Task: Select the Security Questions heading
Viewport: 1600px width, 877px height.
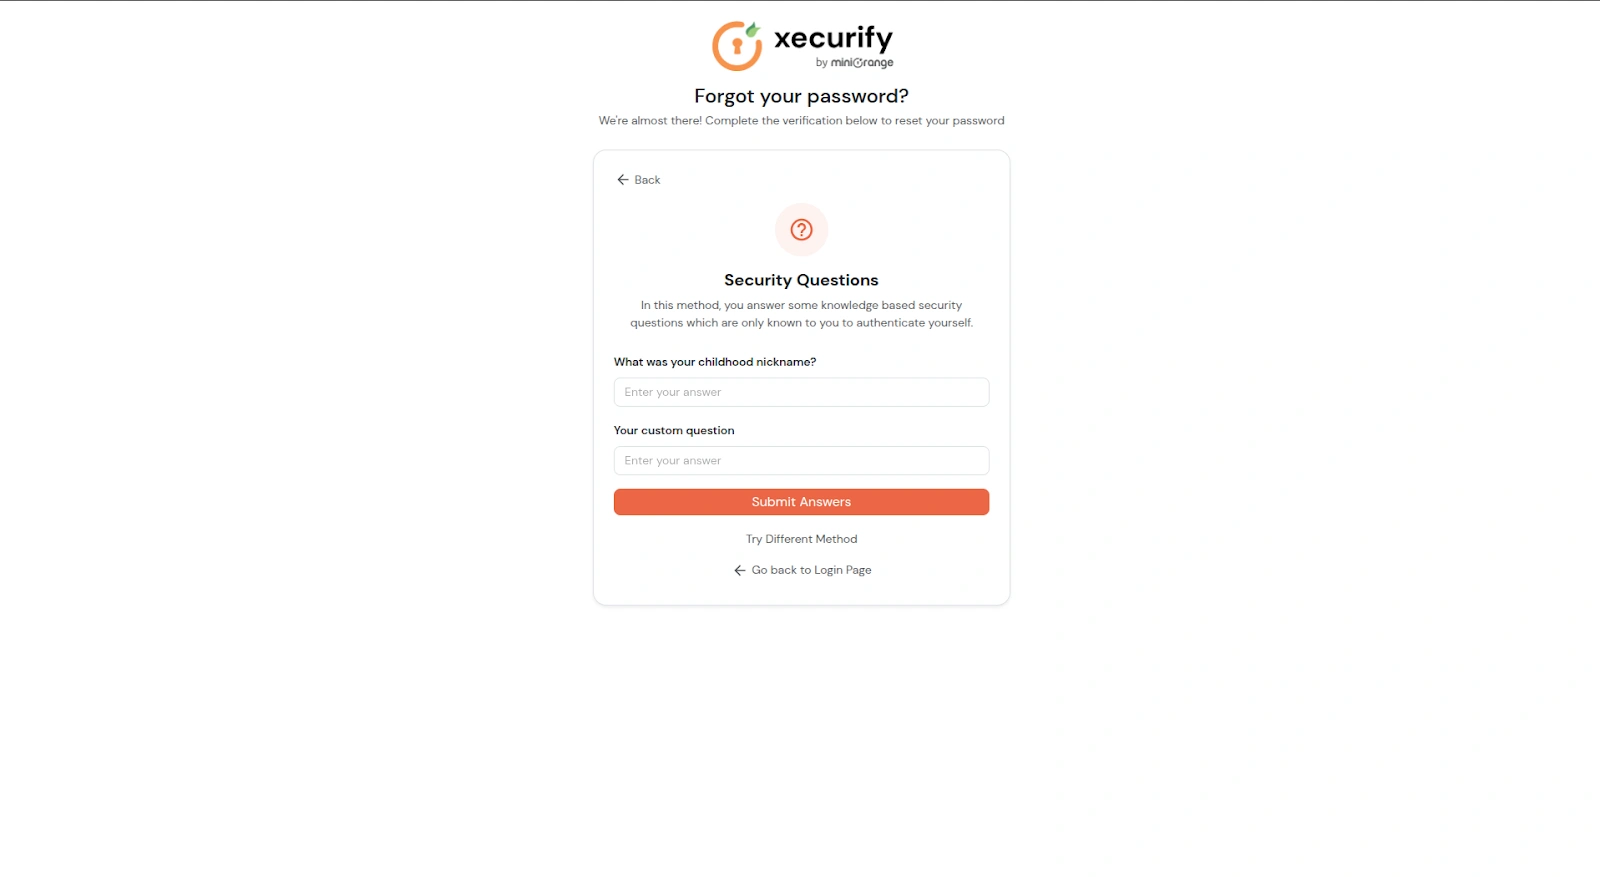Action: click(800, 280)
